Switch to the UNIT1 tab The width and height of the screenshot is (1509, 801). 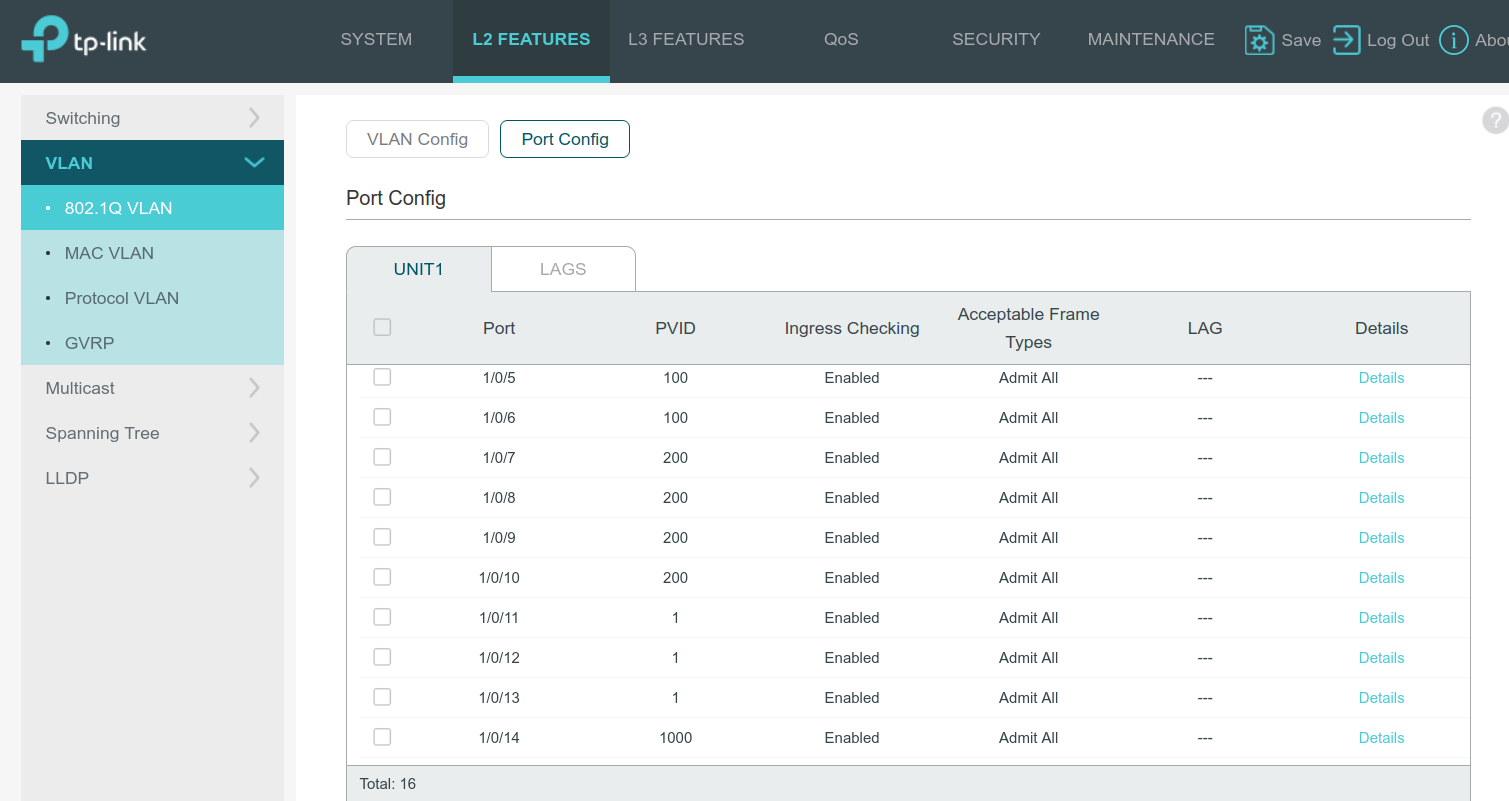pyautogui.click(x=419, y=269)
